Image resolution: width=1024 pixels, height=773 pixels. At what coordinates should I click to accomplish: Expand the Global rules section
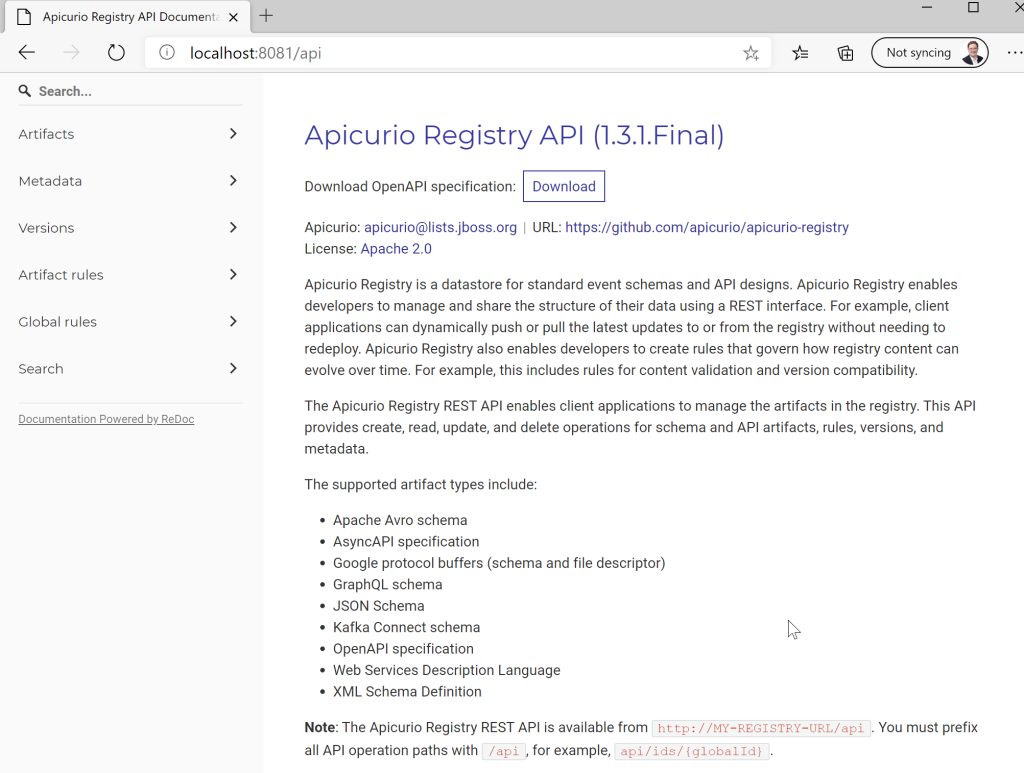point(128,321)
